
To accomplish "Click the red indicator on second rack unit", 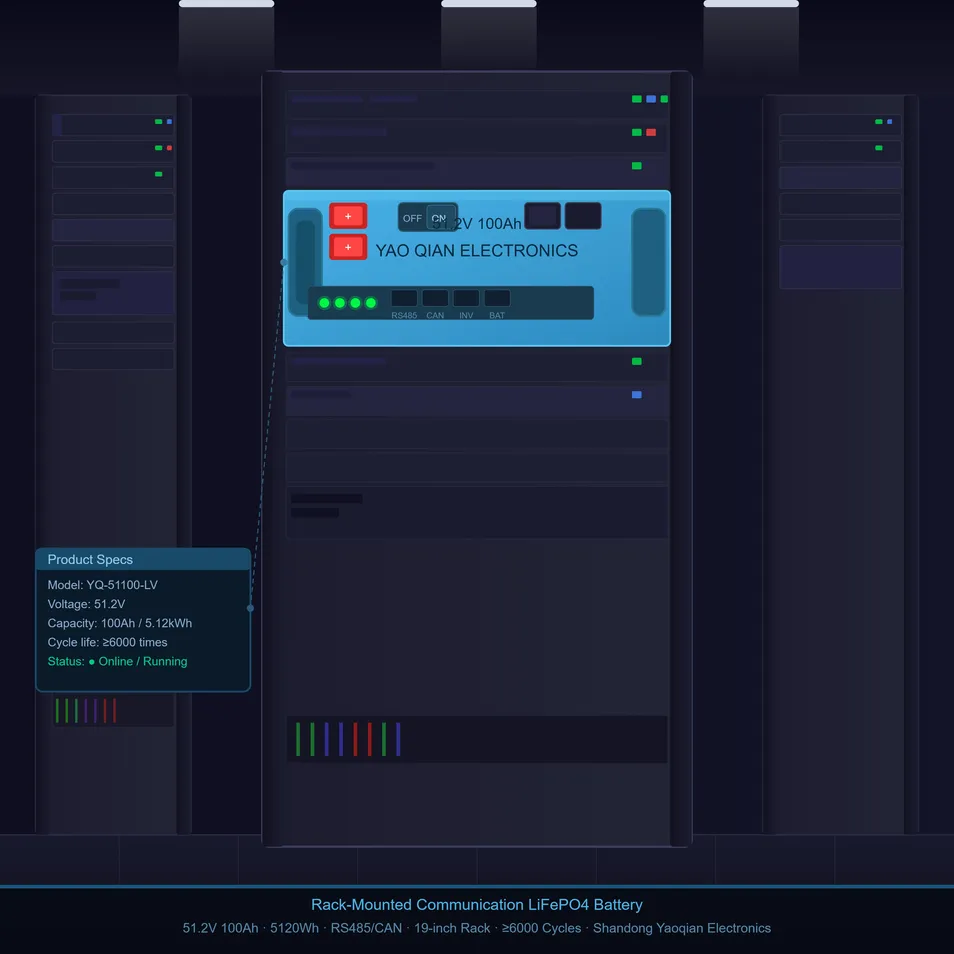I will pyautogui.click(x=651, y=132).
